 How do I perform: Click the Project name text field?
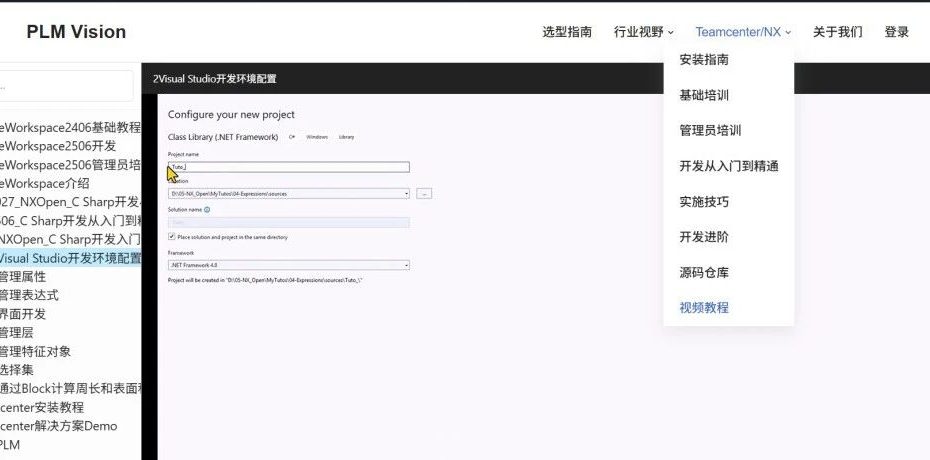point(288,167)
